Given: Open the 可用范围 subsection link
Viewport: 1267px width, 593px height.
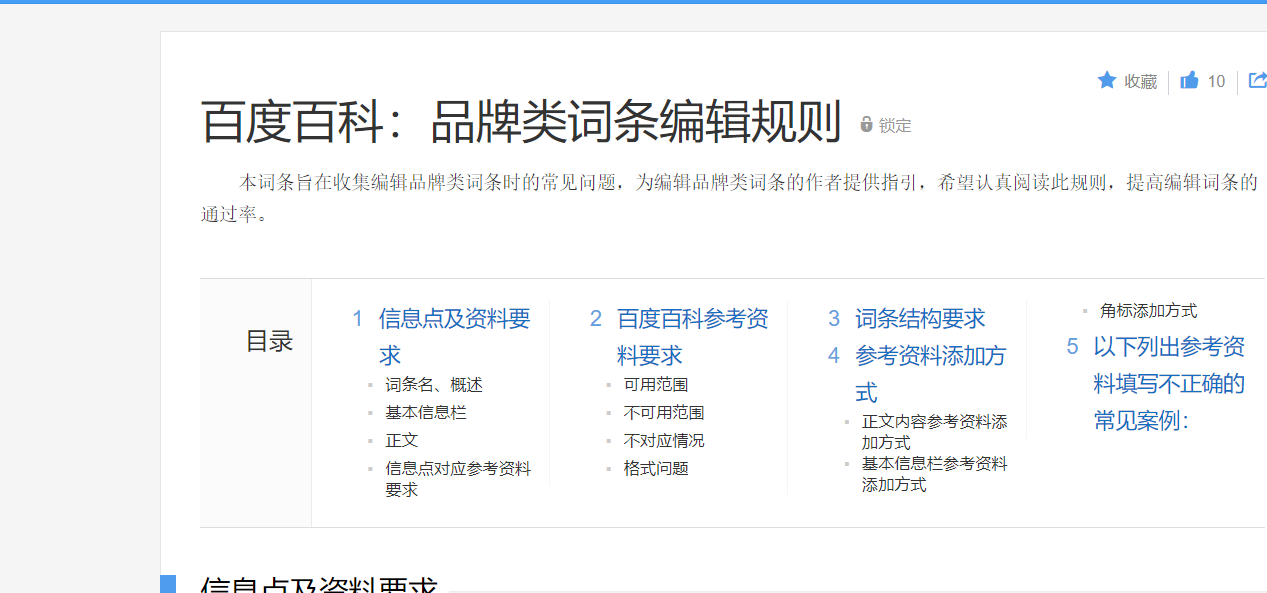Looking at the screenshot, I should 655,383.
